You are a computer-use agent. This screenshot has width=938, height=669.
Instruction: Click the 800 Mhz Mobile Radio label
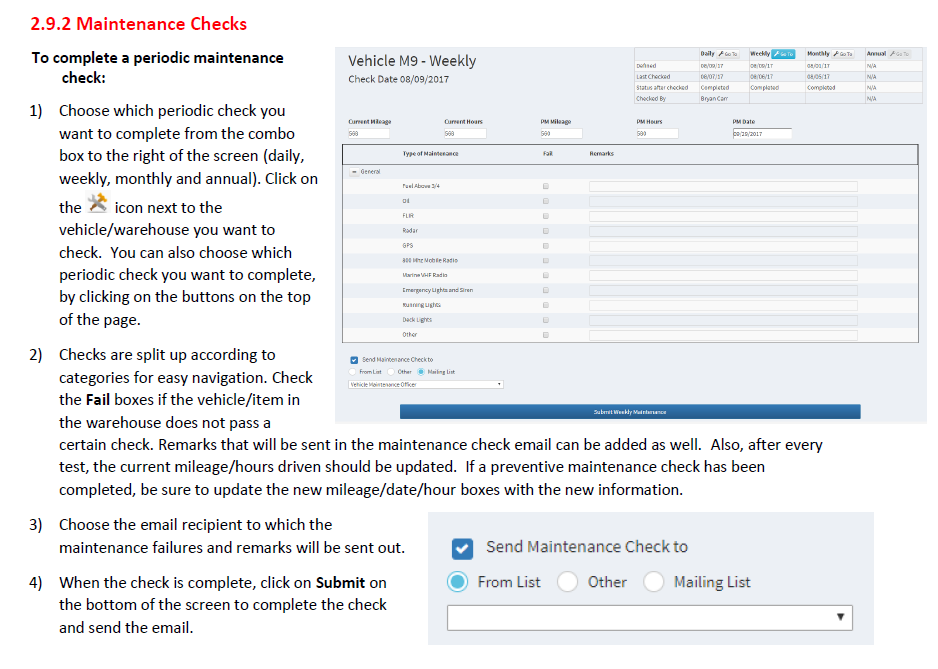coord(430,261)
